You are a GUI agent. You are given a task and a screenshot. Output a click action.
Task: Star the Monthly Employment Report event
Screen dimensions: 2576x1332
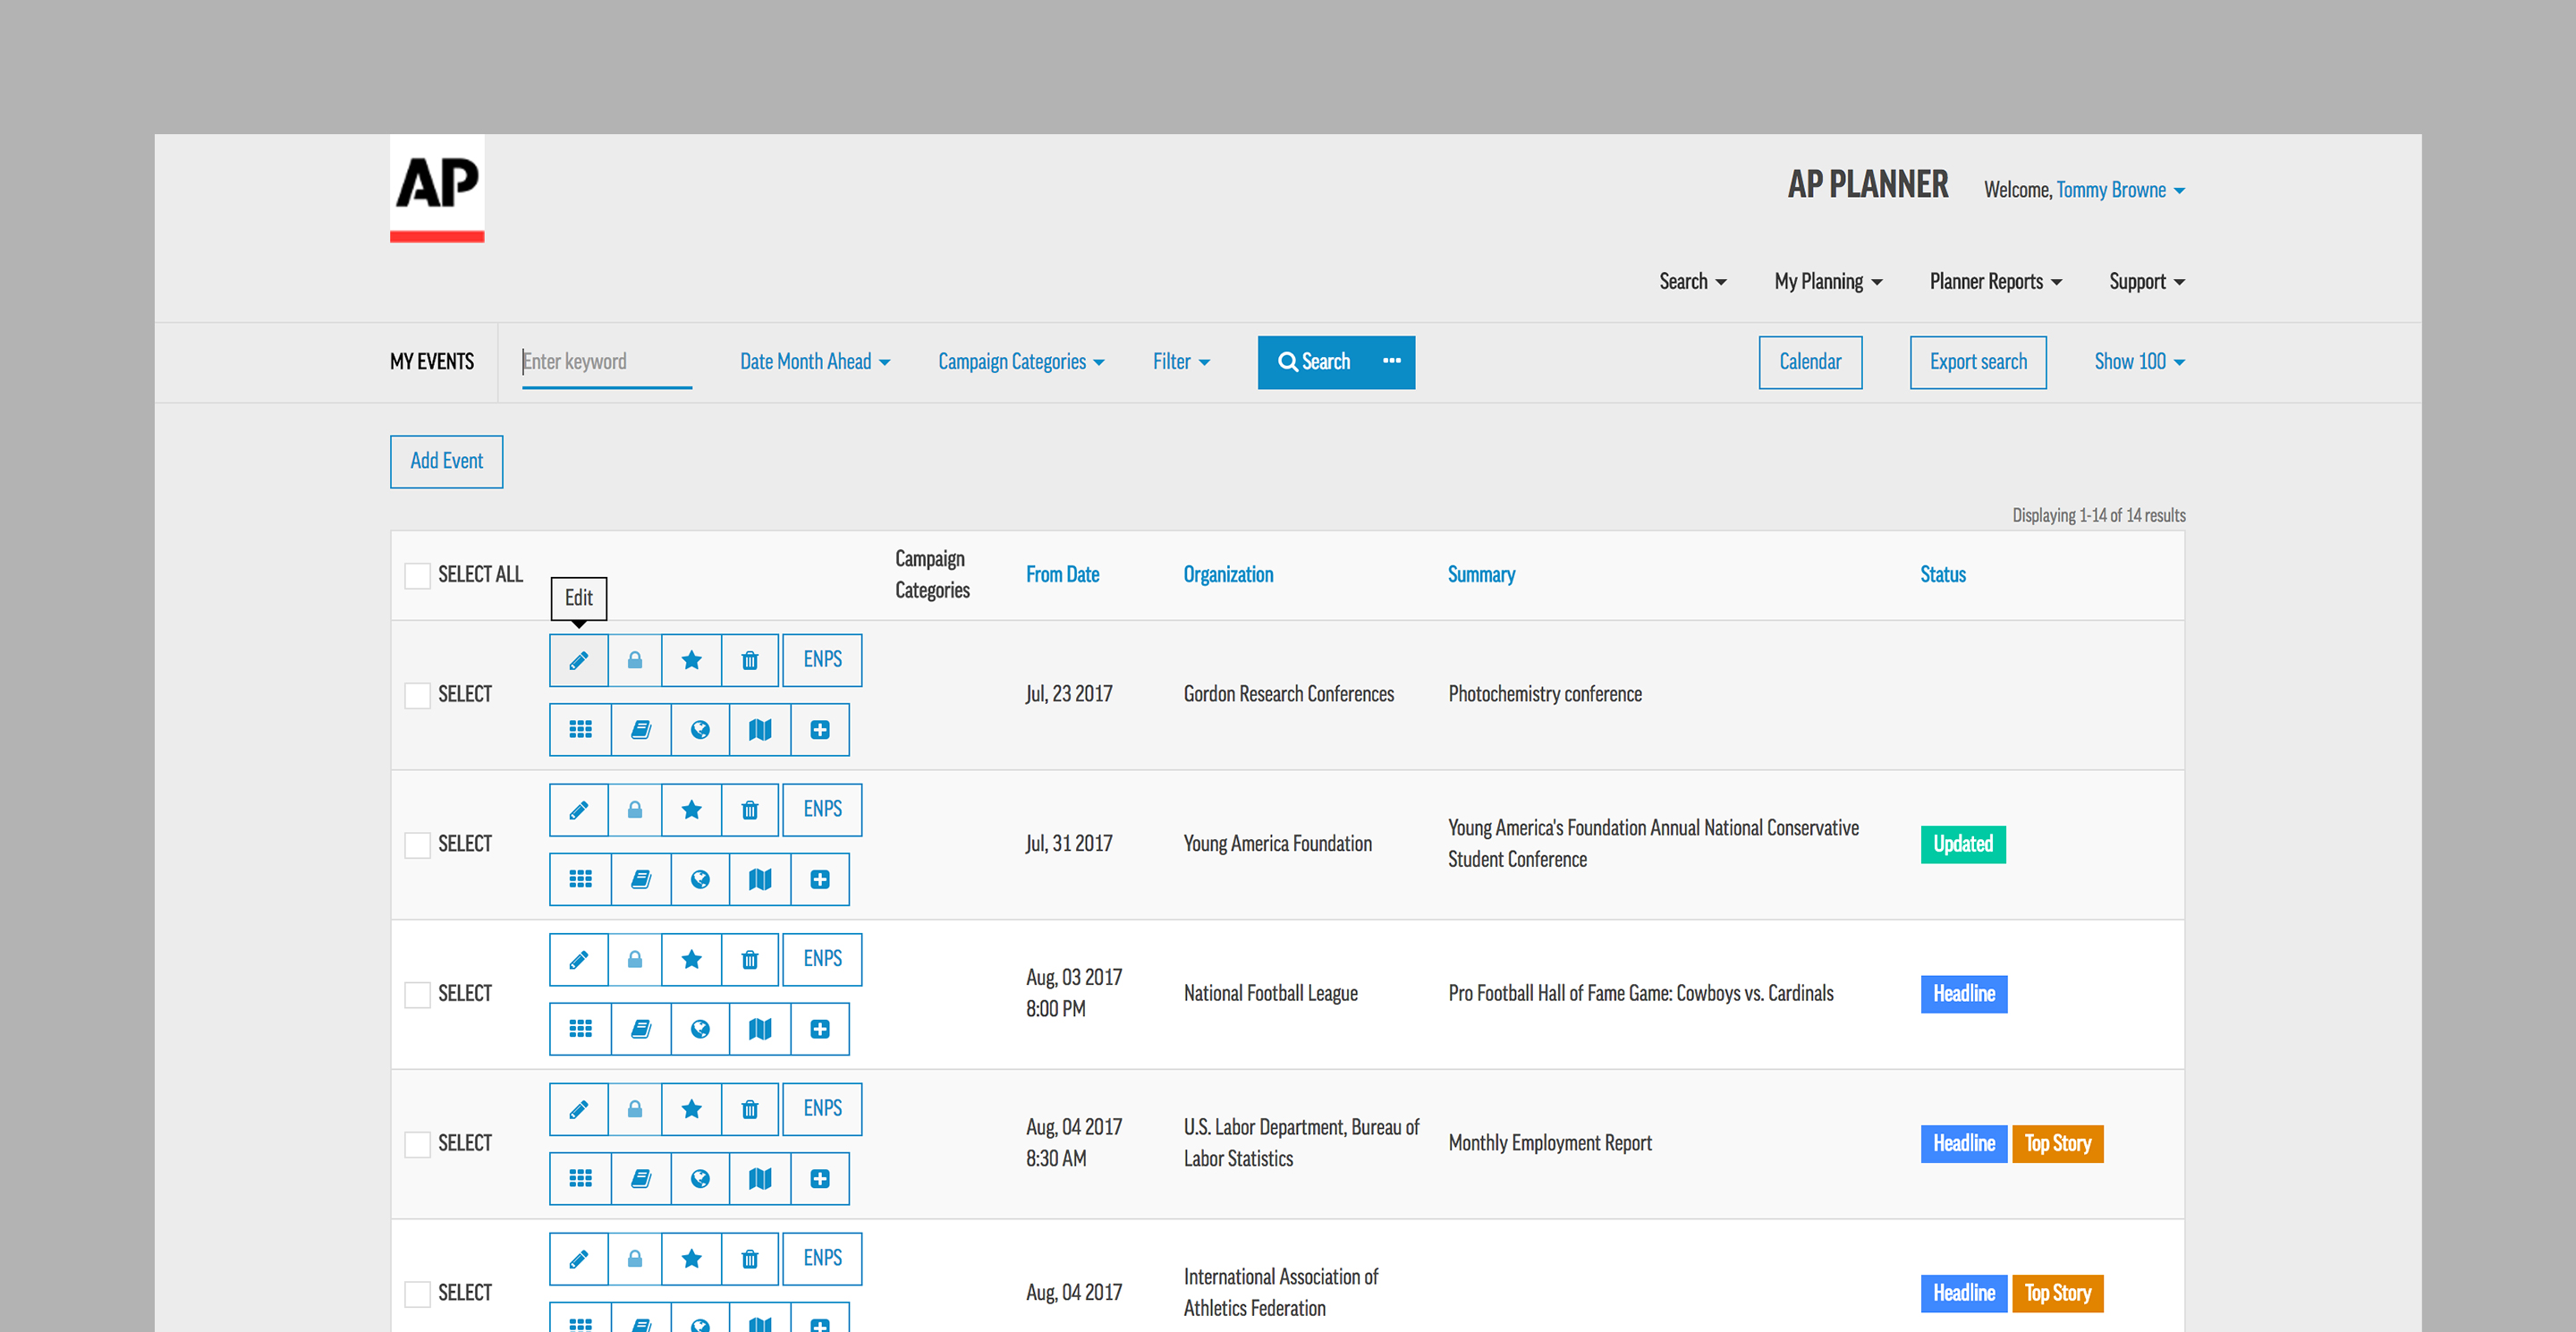(691, 1109)
